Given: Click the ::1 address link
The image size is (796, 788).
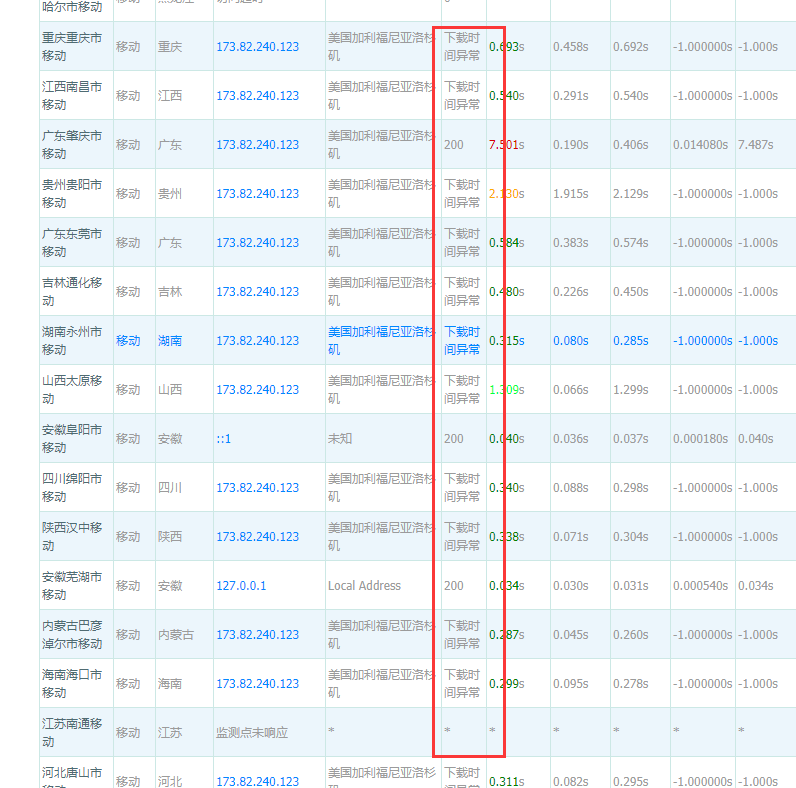Looking at the screenshot, I should tap(223, 439).
